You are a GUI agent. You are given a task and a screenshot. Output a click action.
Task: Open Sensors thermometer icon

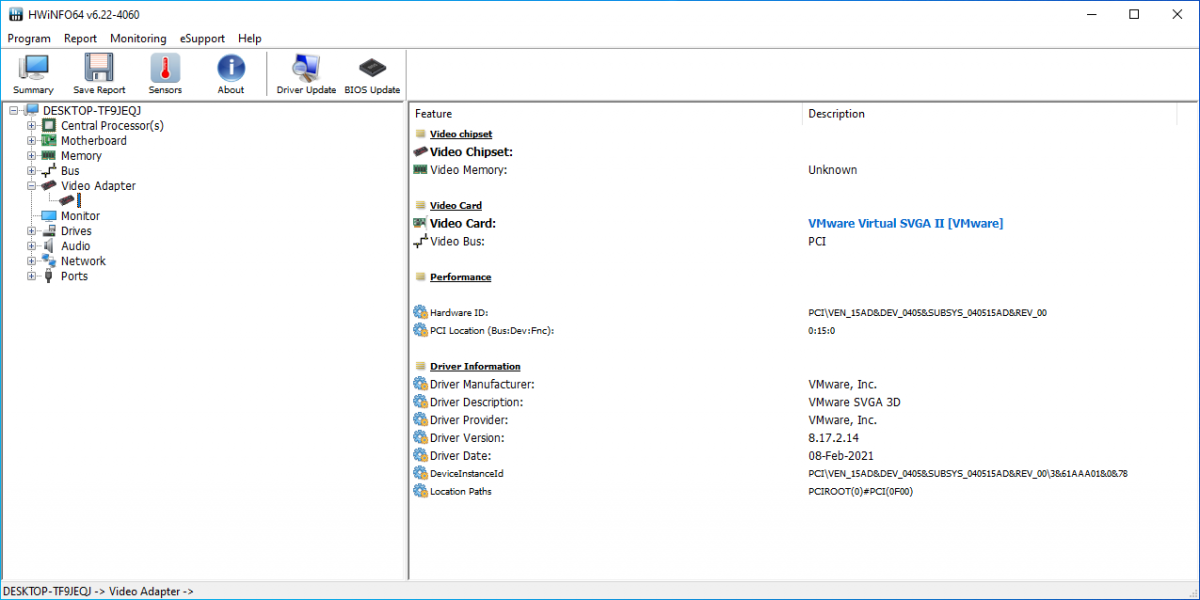click(x=165, y=68)
